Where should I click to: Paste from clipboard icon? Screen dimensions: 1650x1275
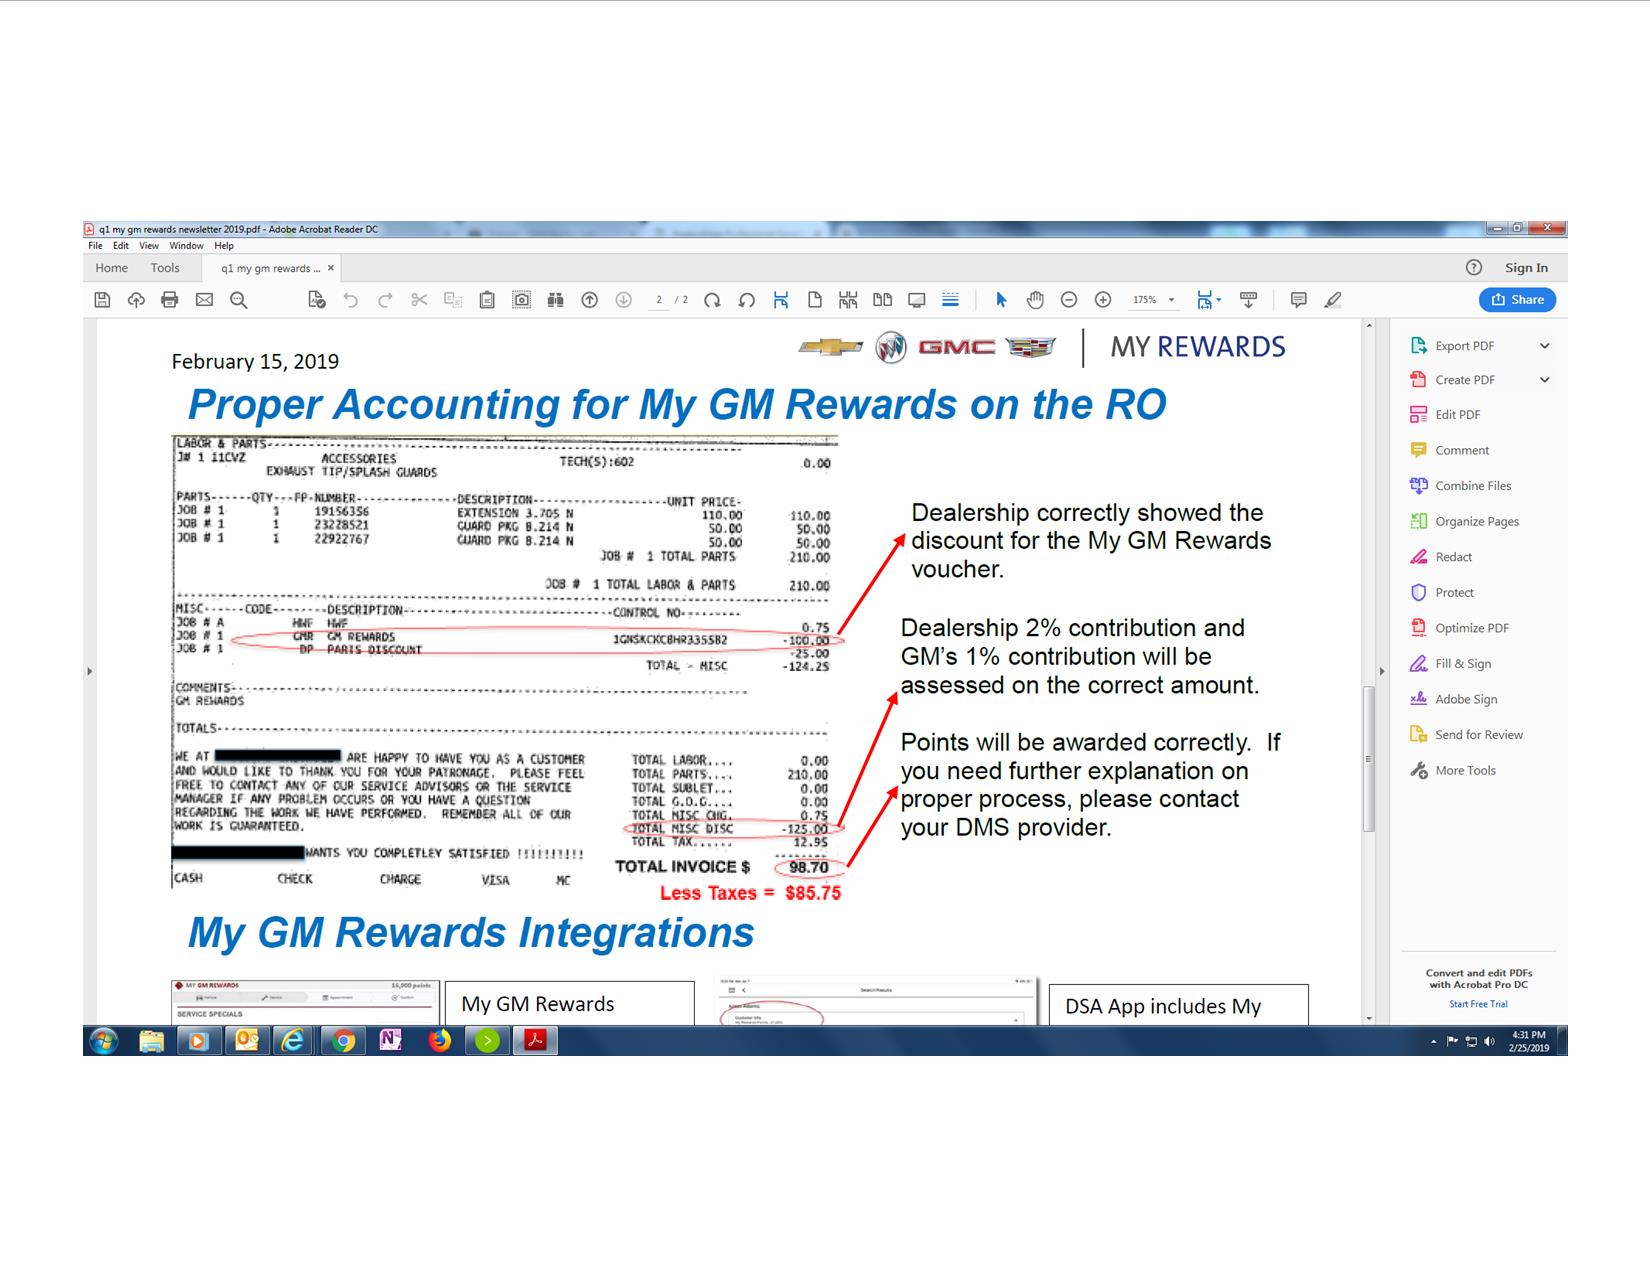click(487, 300)
